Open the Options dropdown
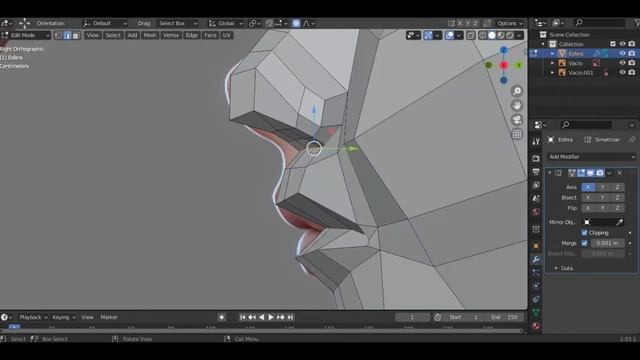The height and width of the screenshot is (360, 640). 509,23
